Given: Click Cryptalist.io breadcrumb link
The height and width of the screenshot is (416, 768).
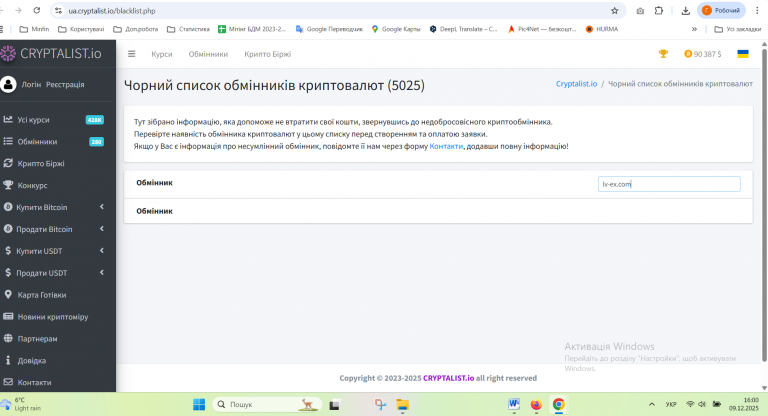Looking at the screenshot, I should (x=576, y=84).
